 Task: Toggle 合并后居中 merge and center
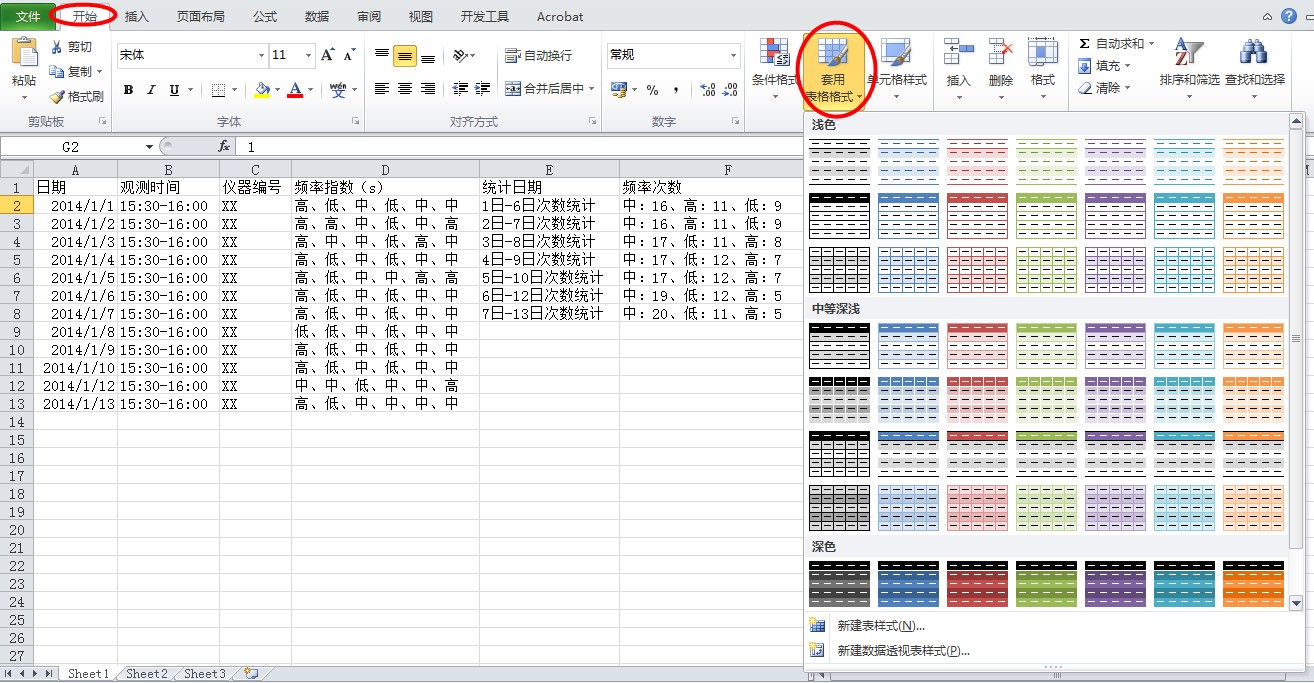point(545,89)
